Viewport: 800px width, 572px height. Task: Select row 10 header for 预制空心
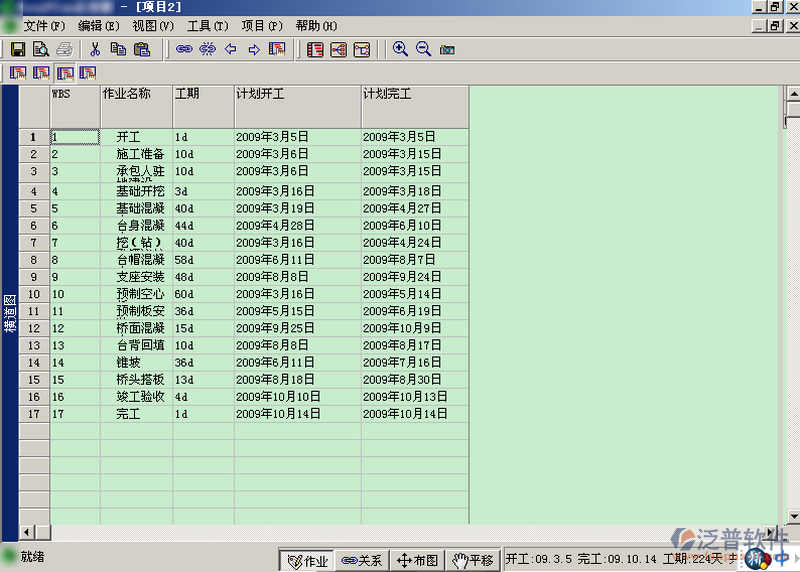[x=34, y=294]
